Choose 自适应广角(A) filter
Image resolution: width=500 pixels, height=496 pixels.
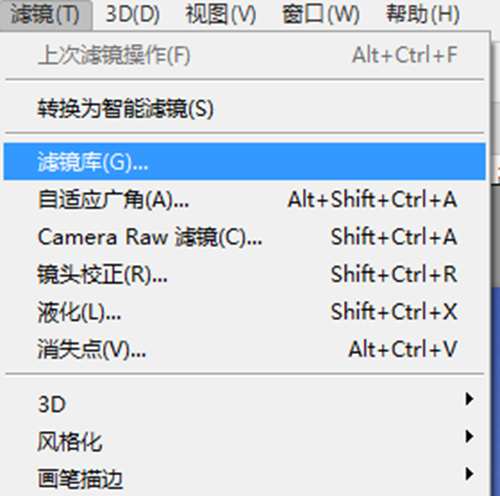pyautogui.click(x=245, y=199)
